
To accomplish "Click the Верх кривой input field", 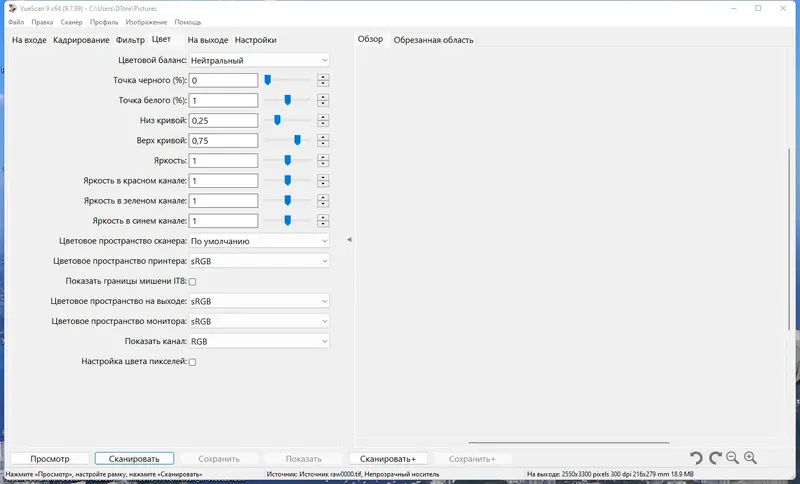I will [223, 141].
